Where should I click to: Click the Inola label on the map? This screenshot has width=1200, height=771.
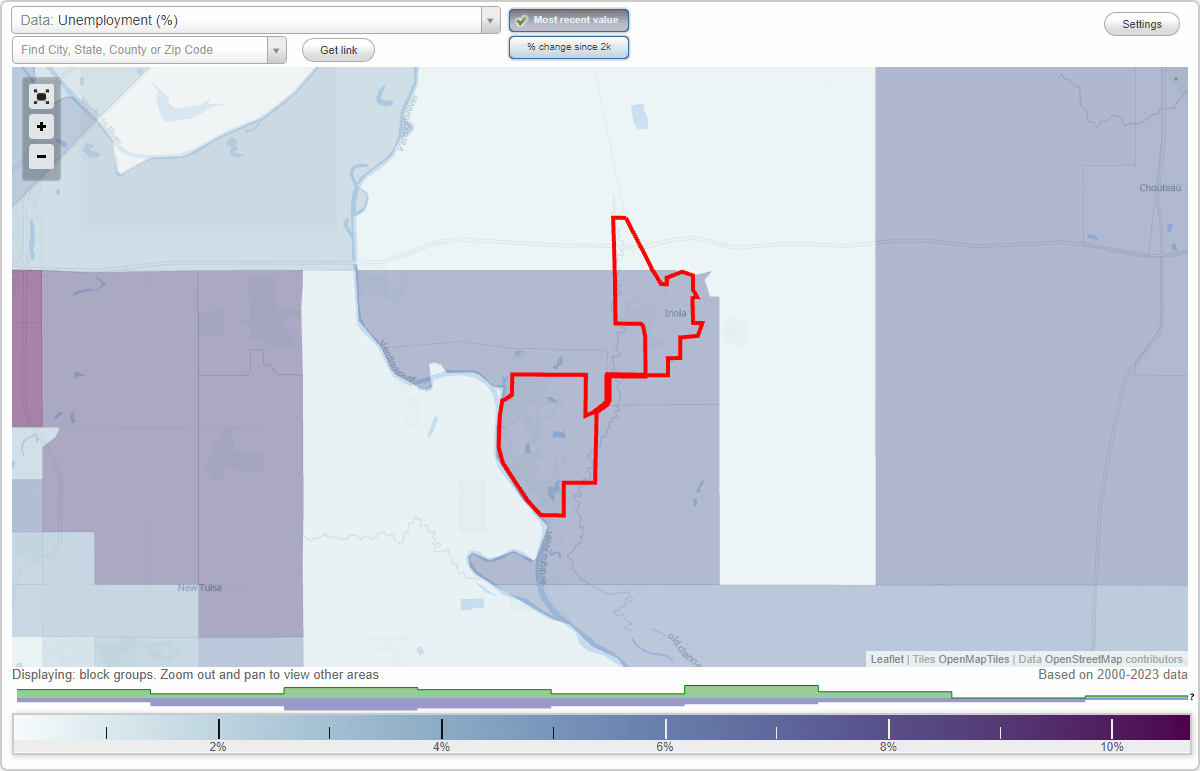676,313
